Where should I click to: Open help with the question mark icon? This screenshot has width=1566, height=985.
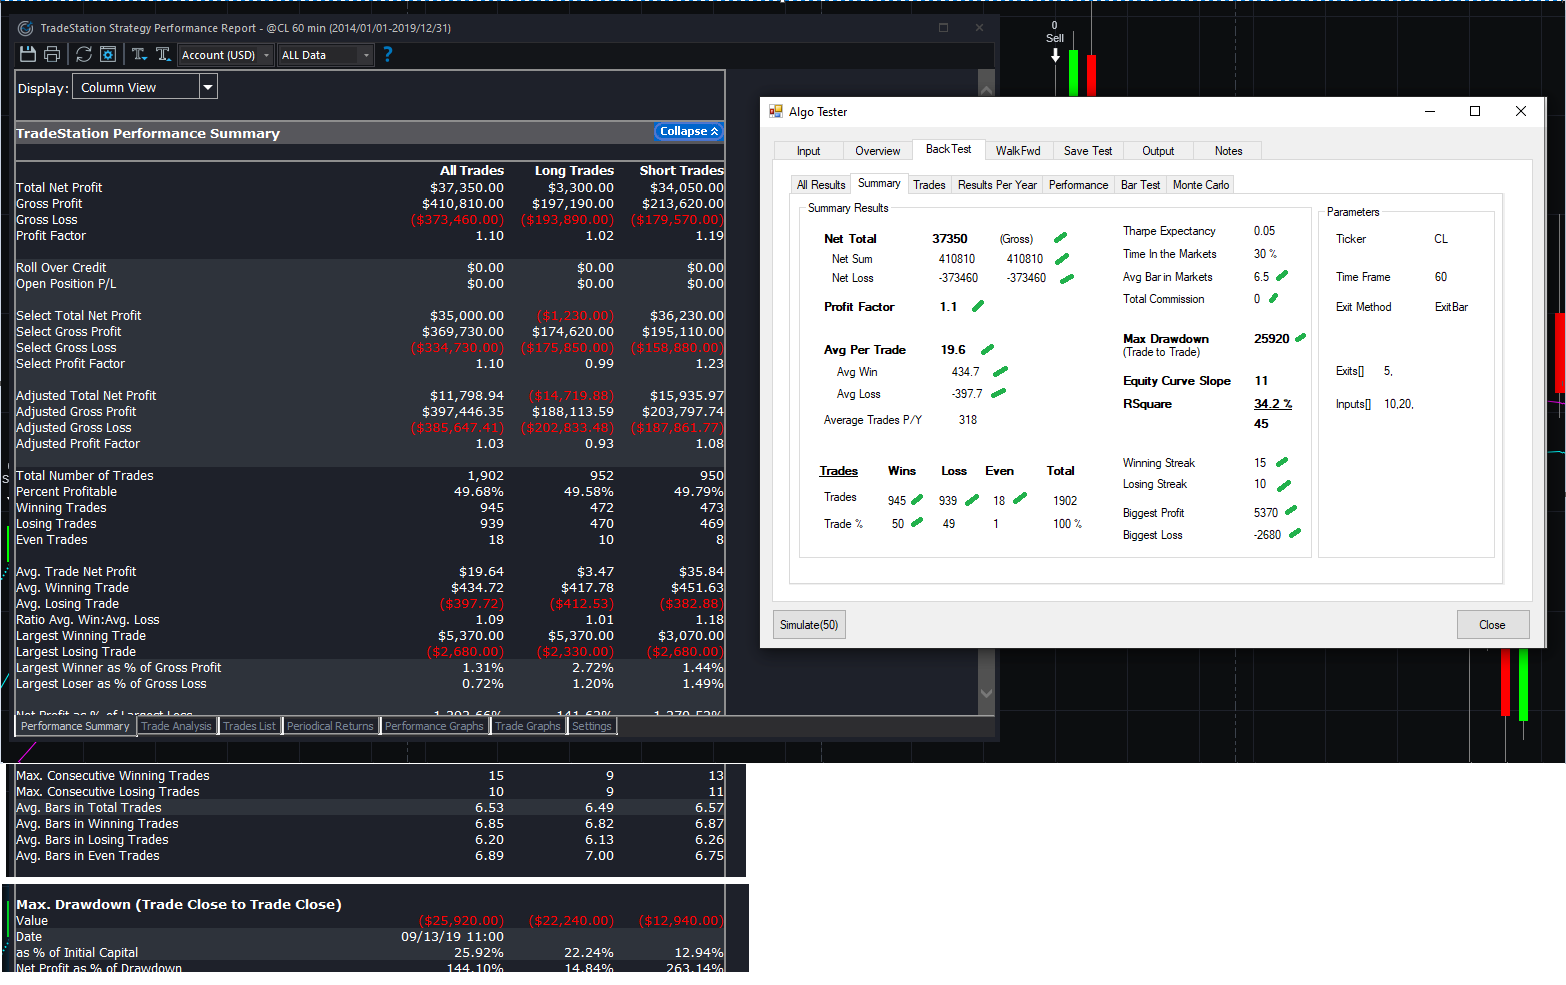(388, 54)
